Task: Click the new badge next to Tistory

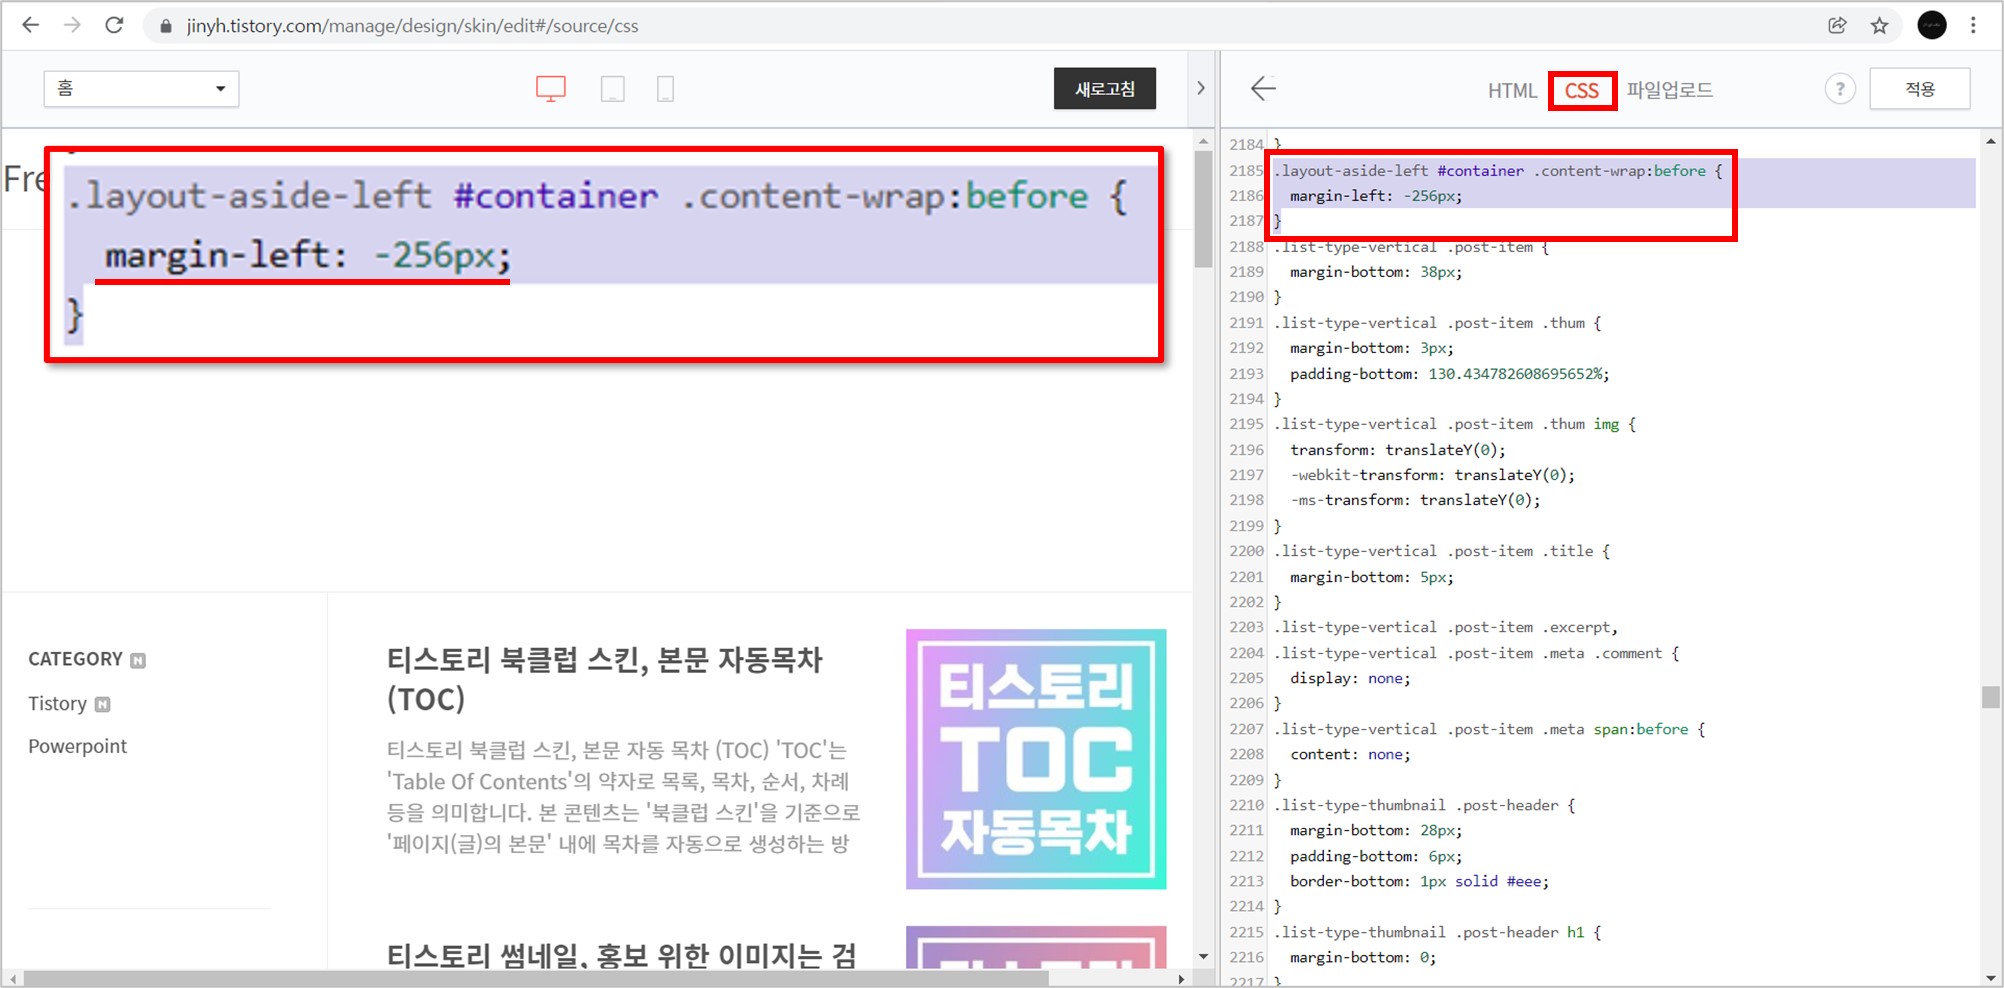Action: [102, 705]
